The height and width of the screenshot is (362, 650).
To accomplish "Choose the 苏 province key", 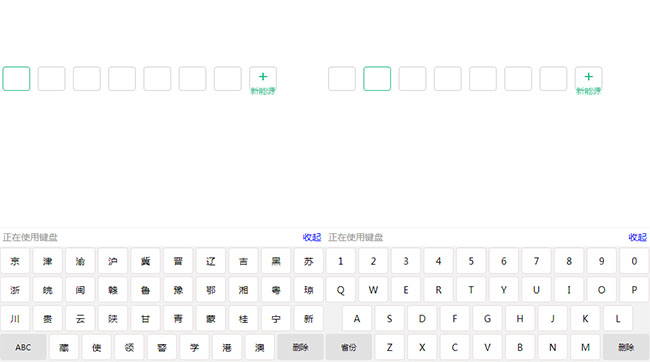I will click(x=308, y=261).
